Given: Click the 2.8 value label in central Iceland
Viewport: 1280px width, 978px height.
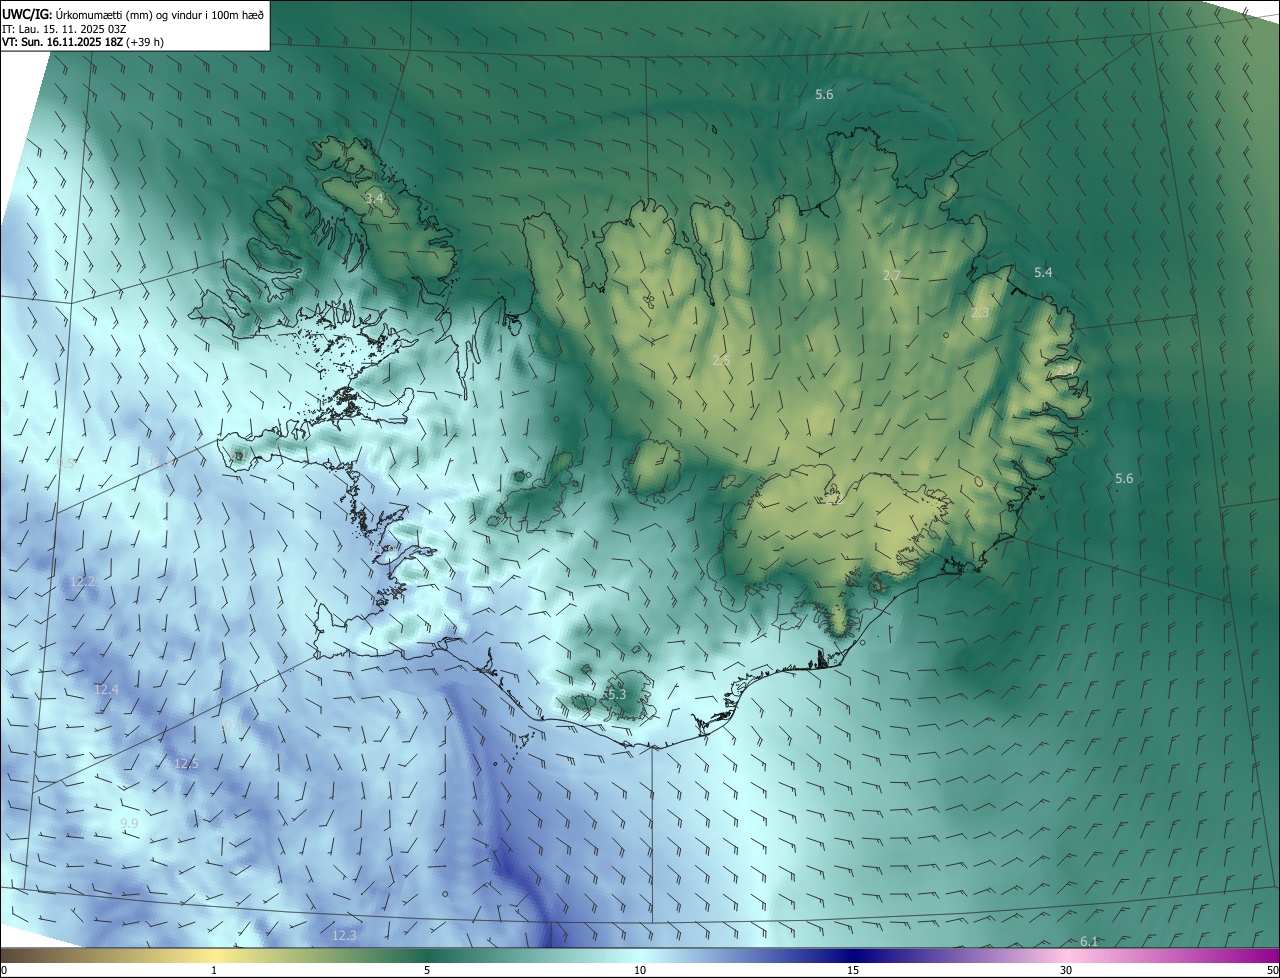Looking at the screenshot, I should [721, 360].
